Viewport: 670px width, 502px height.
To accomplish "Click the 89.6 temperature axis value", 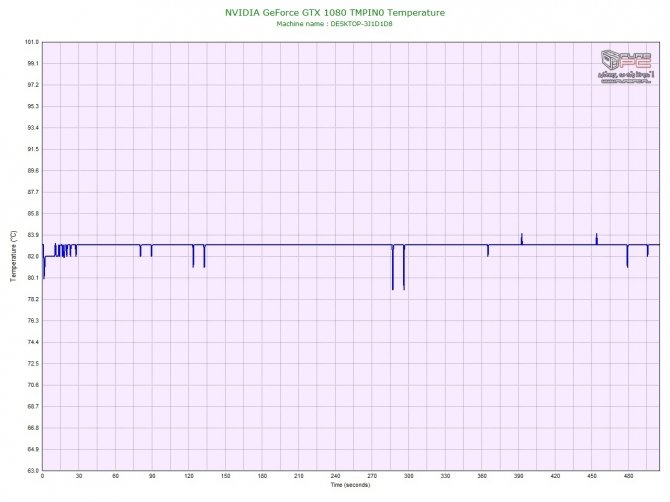I will click(32, 170).
